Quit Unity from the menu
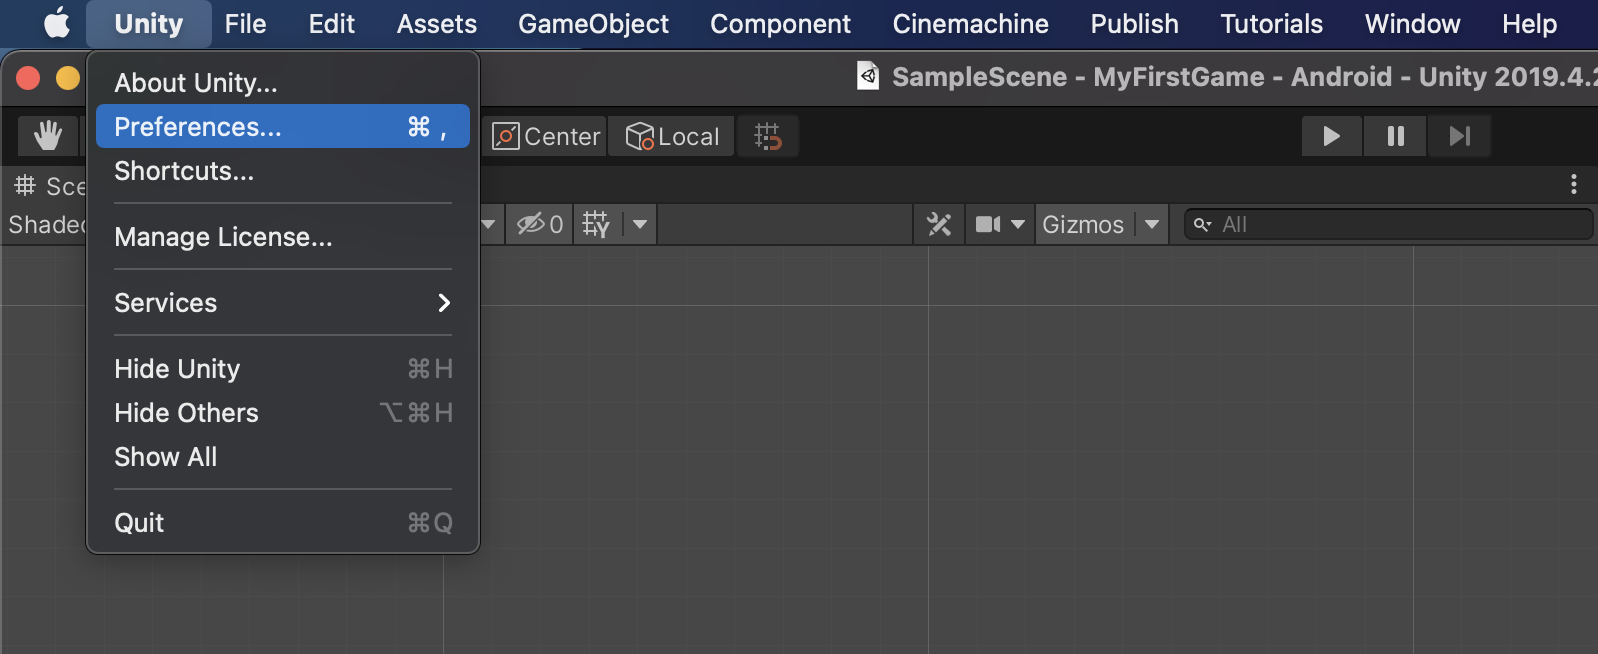This screenshot has width=1598, height=654. (283, 523)
